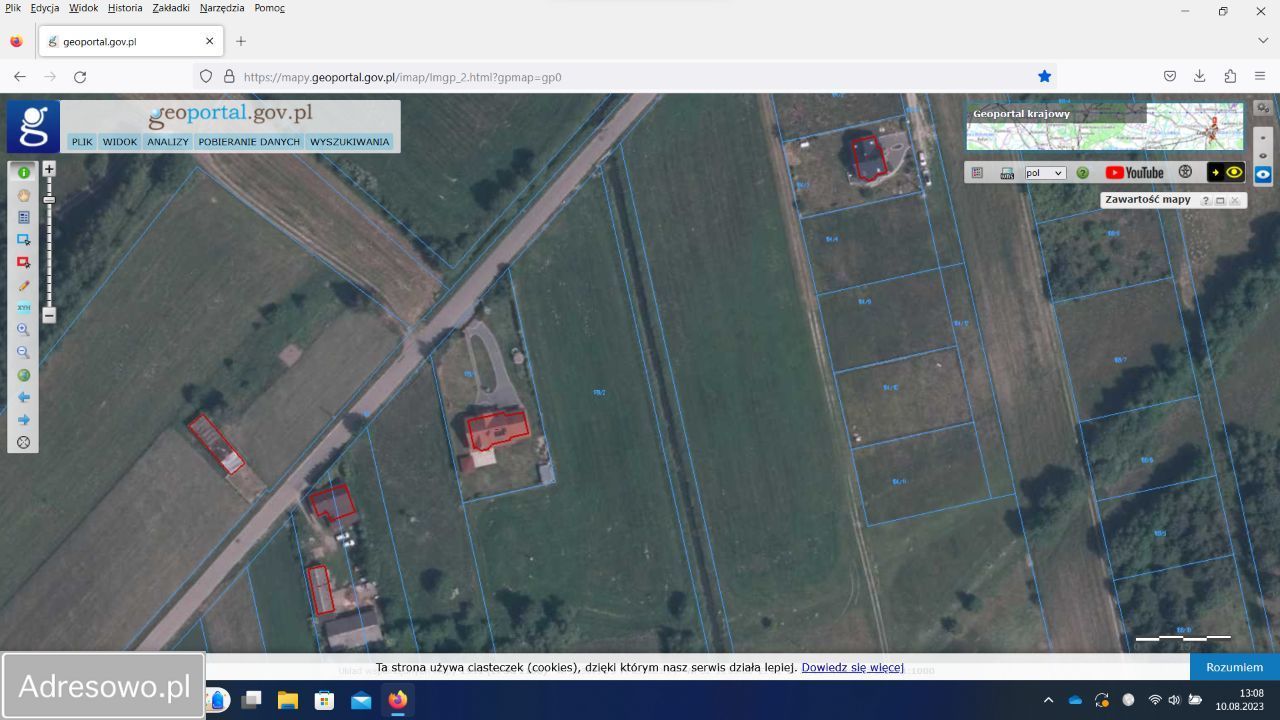The width and height of the screenshot is (1280, 720).
Task: Open File Explorer from the taskbar
Action: point(288,700)
